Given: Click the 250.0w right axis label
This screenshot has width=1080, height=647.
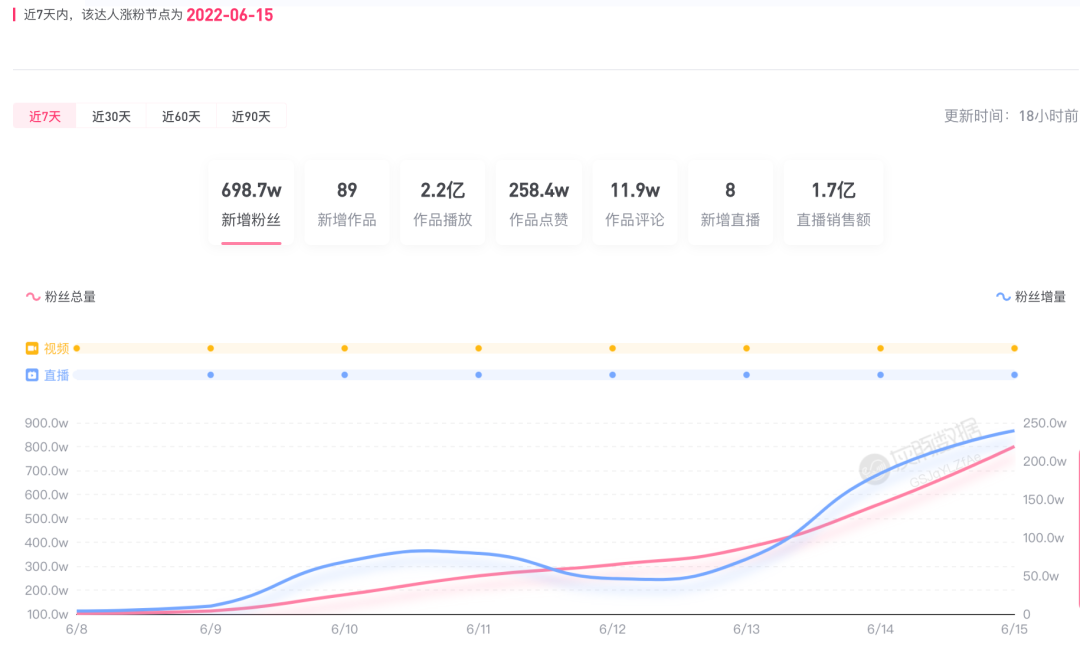Looking at the screenshot, I should [x=1044, y=423].
